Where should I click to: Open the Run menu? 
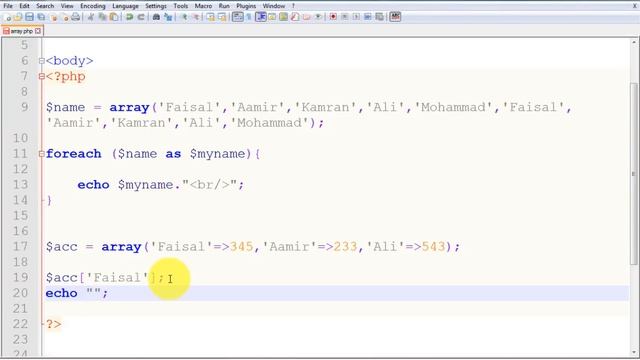[x=224, y=6]
